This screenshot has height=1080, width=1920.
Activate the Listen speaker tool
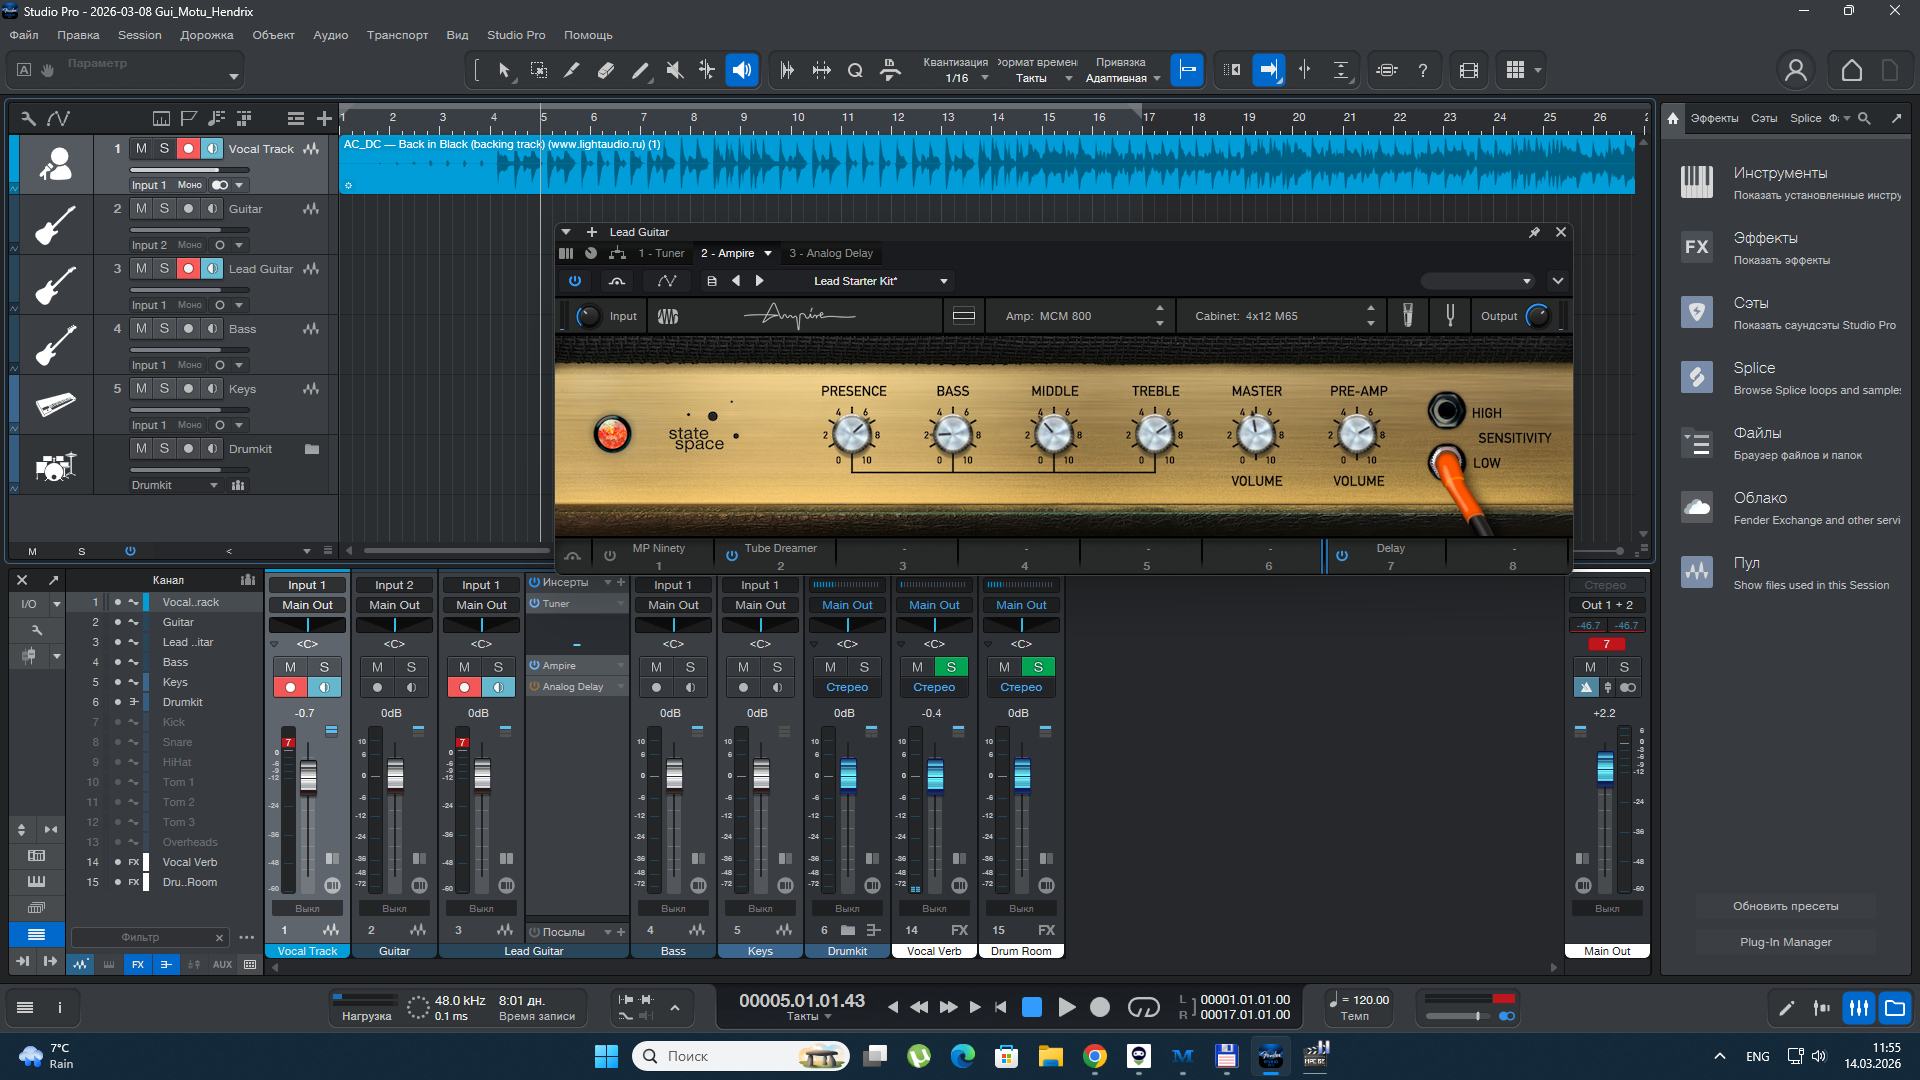tap(742, 70)
